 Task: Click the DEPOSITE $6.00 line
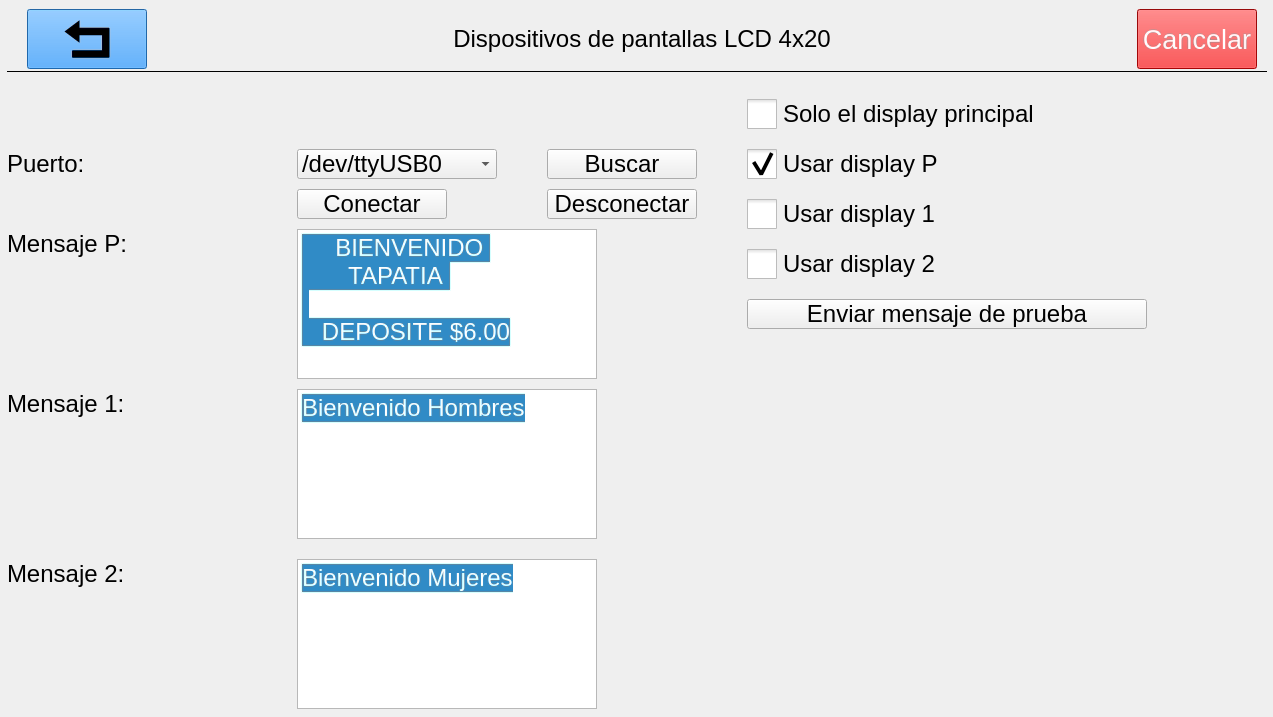tap(415, 332)
